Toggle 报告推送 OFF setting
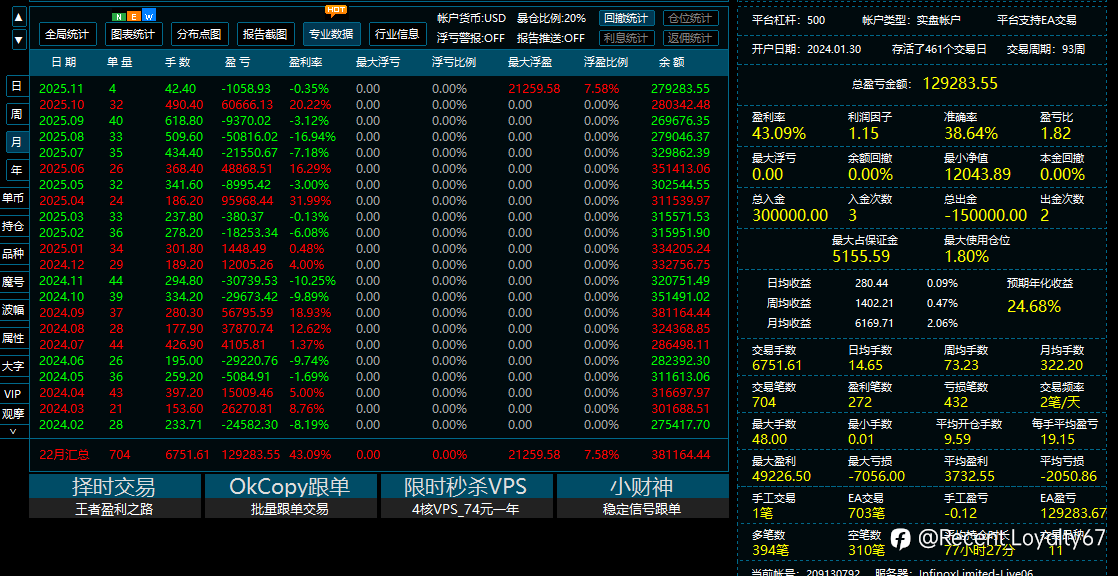The height and width of the screenshot is (576, 1118). pos(550,38)
